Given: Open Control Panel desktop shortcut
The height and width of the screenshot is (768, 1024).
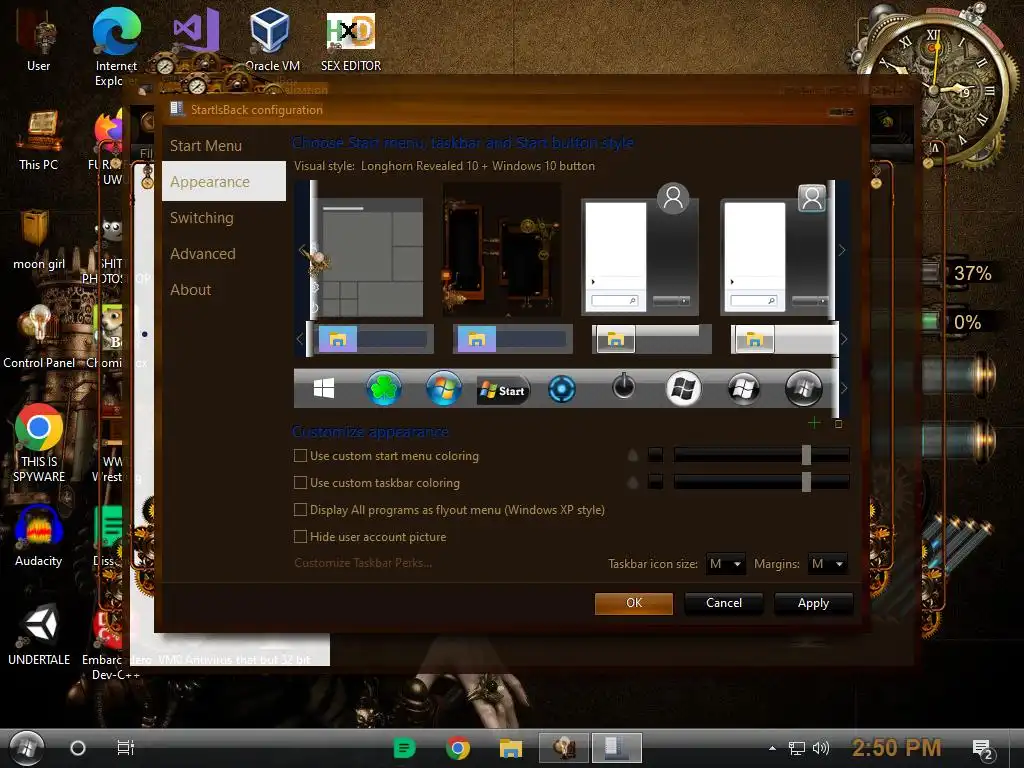Looking at the screenshot, I should point(39,338).
